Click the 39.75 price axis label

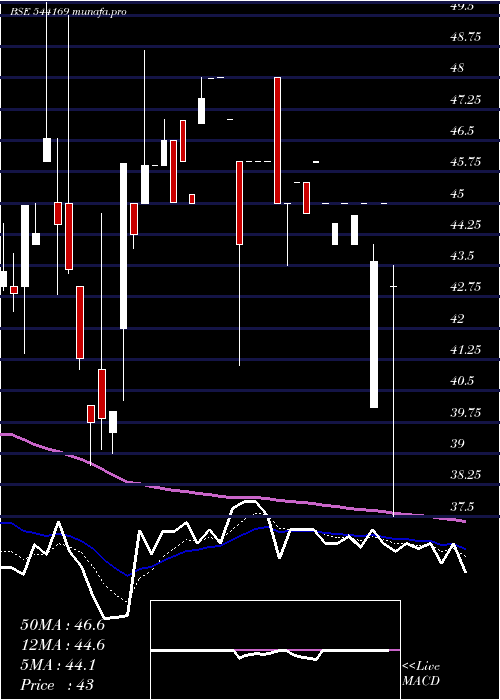(466, 413)
